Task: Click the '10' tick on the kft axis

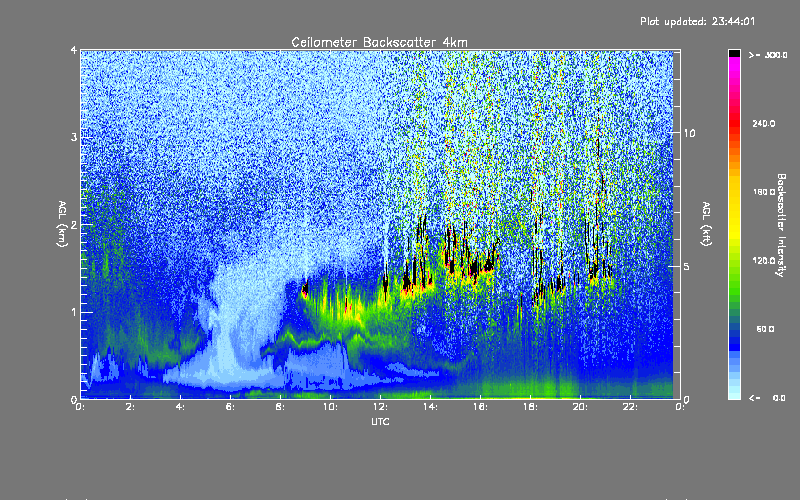Action: [x=689, y=133]
